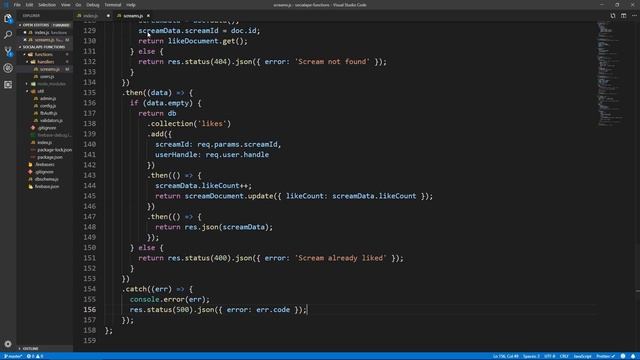Click unsaved dot on index.js tab
The image size is (640, 360).
108,16
